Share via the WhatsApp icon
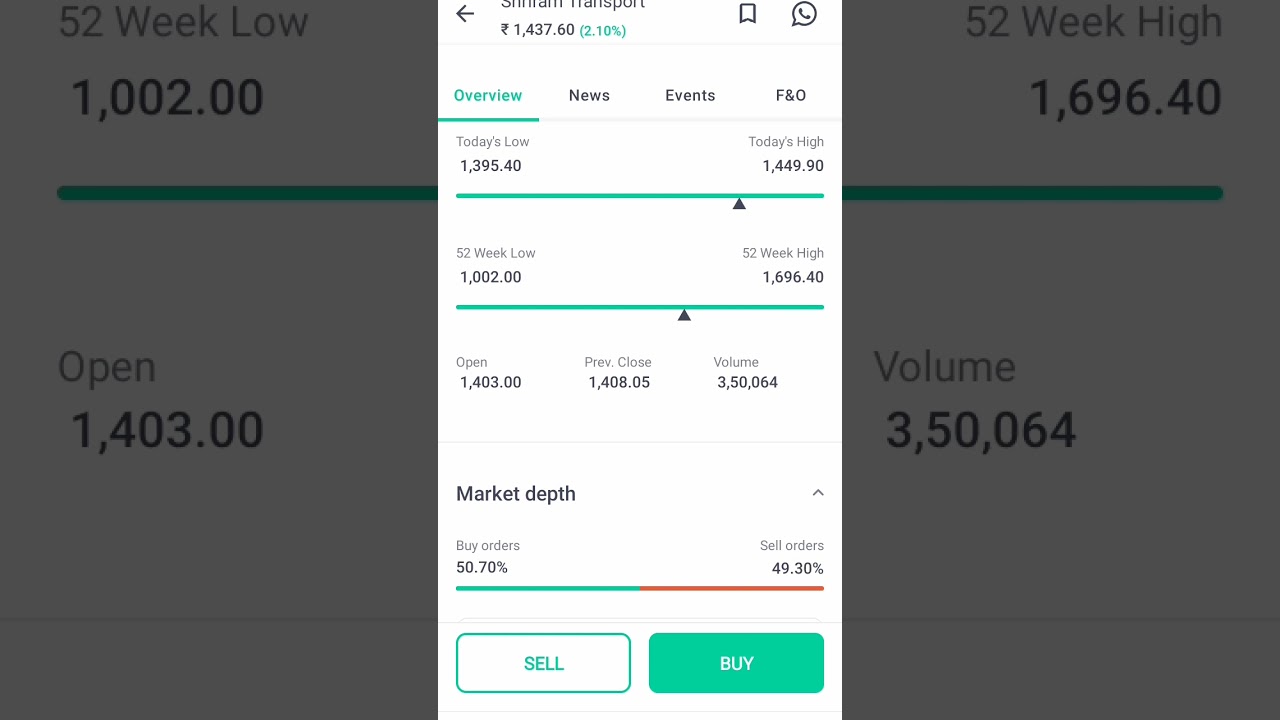The height and width of the screenshot is (720, 1280). [804, 14]
